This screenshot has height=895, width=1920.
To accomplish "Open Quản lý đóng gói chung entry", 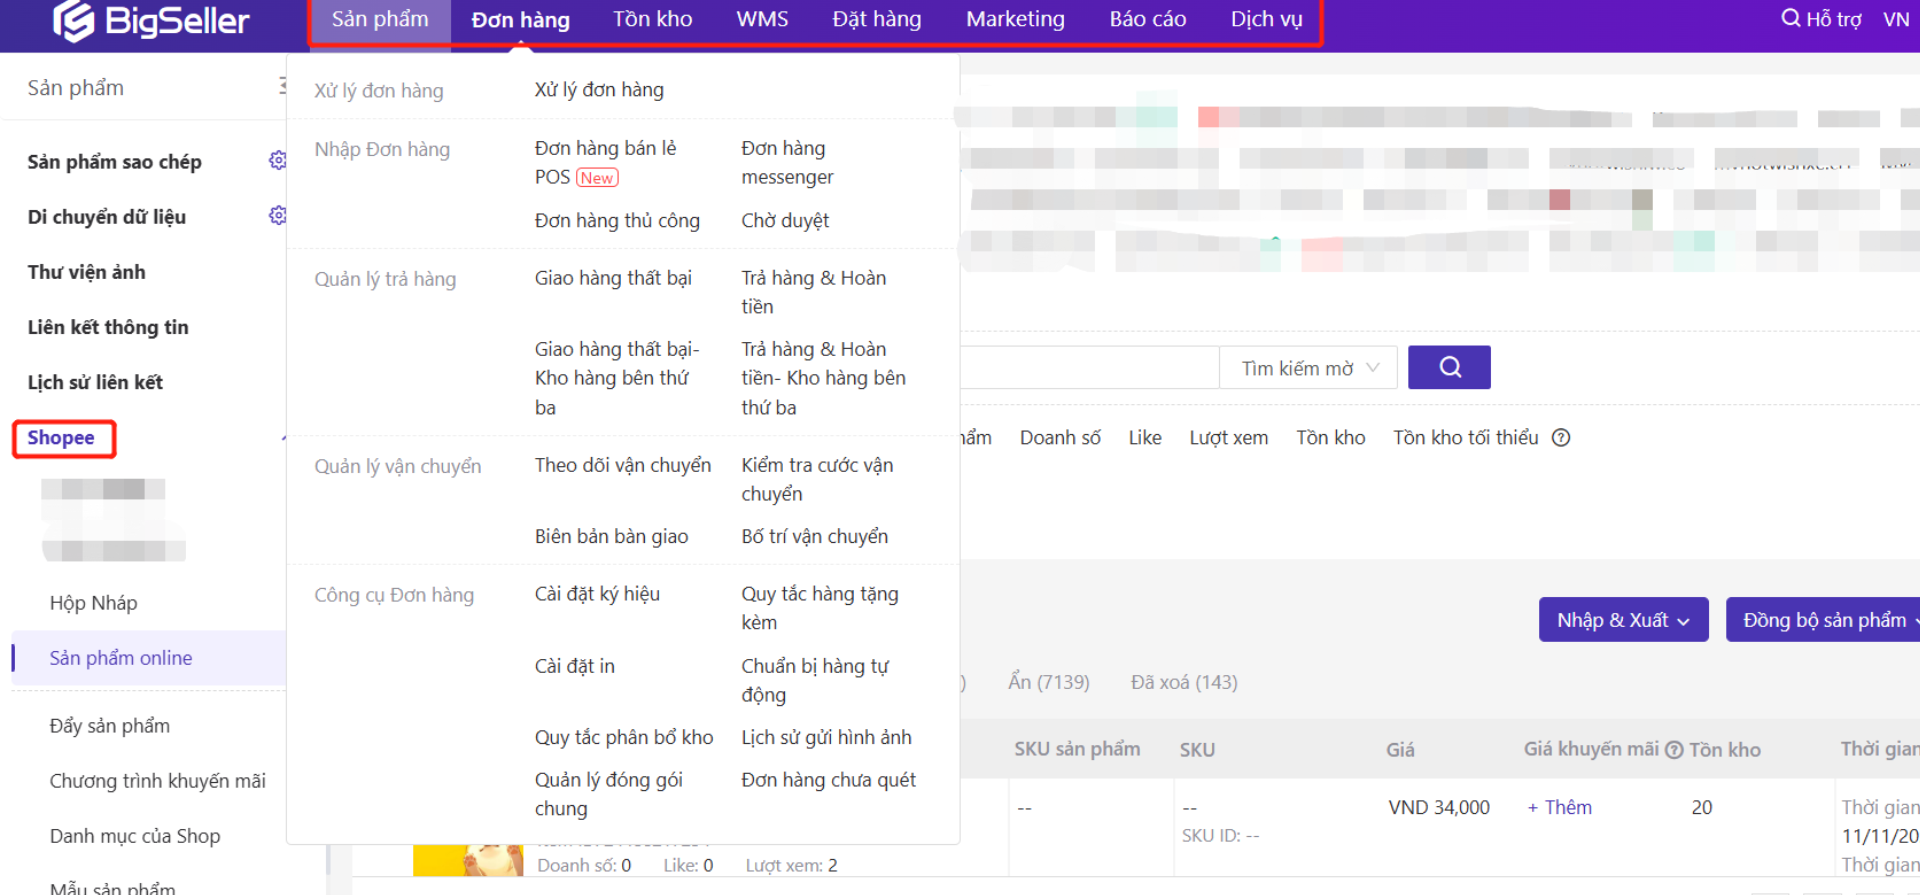I will click(609, 794).
